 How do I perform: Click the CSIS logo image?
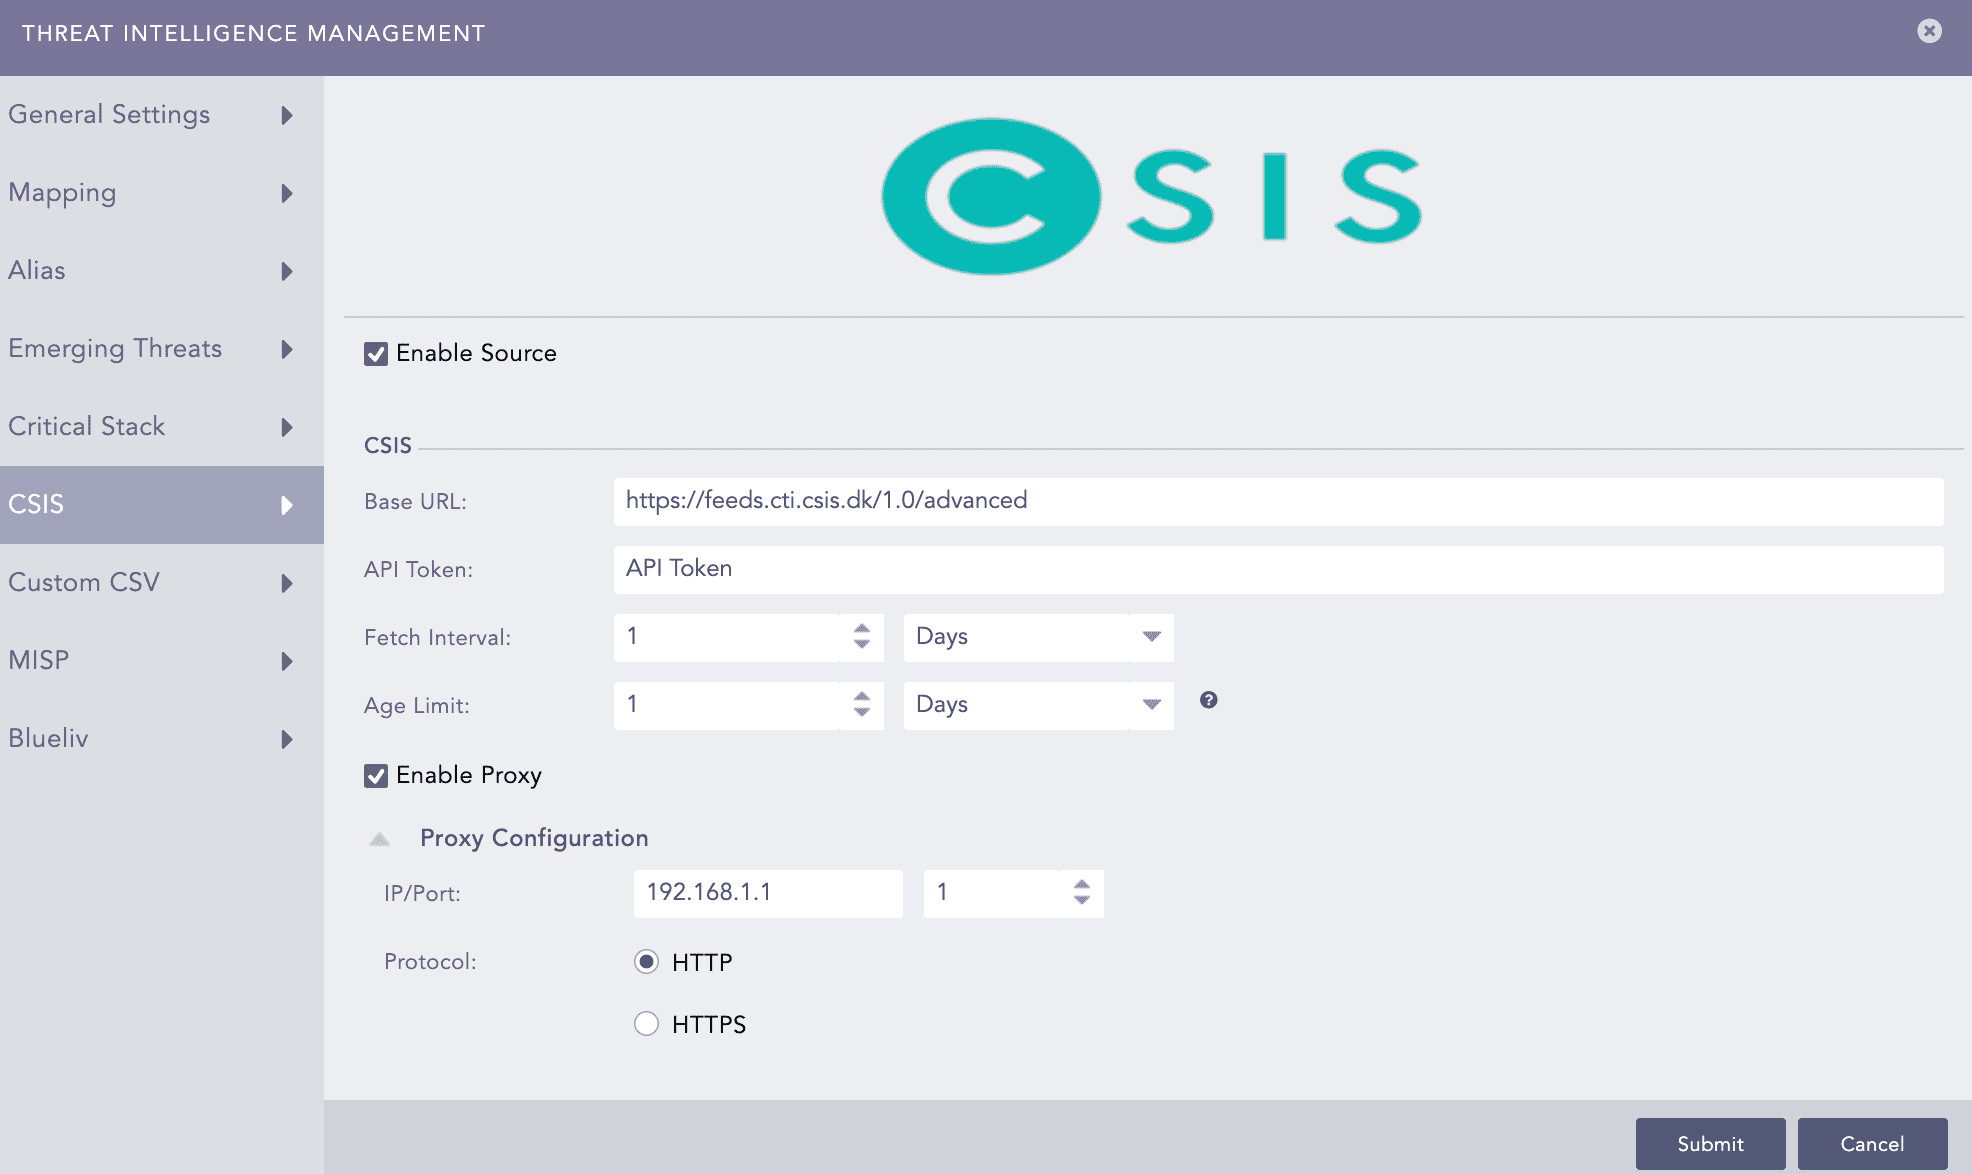coord(1151,196)
